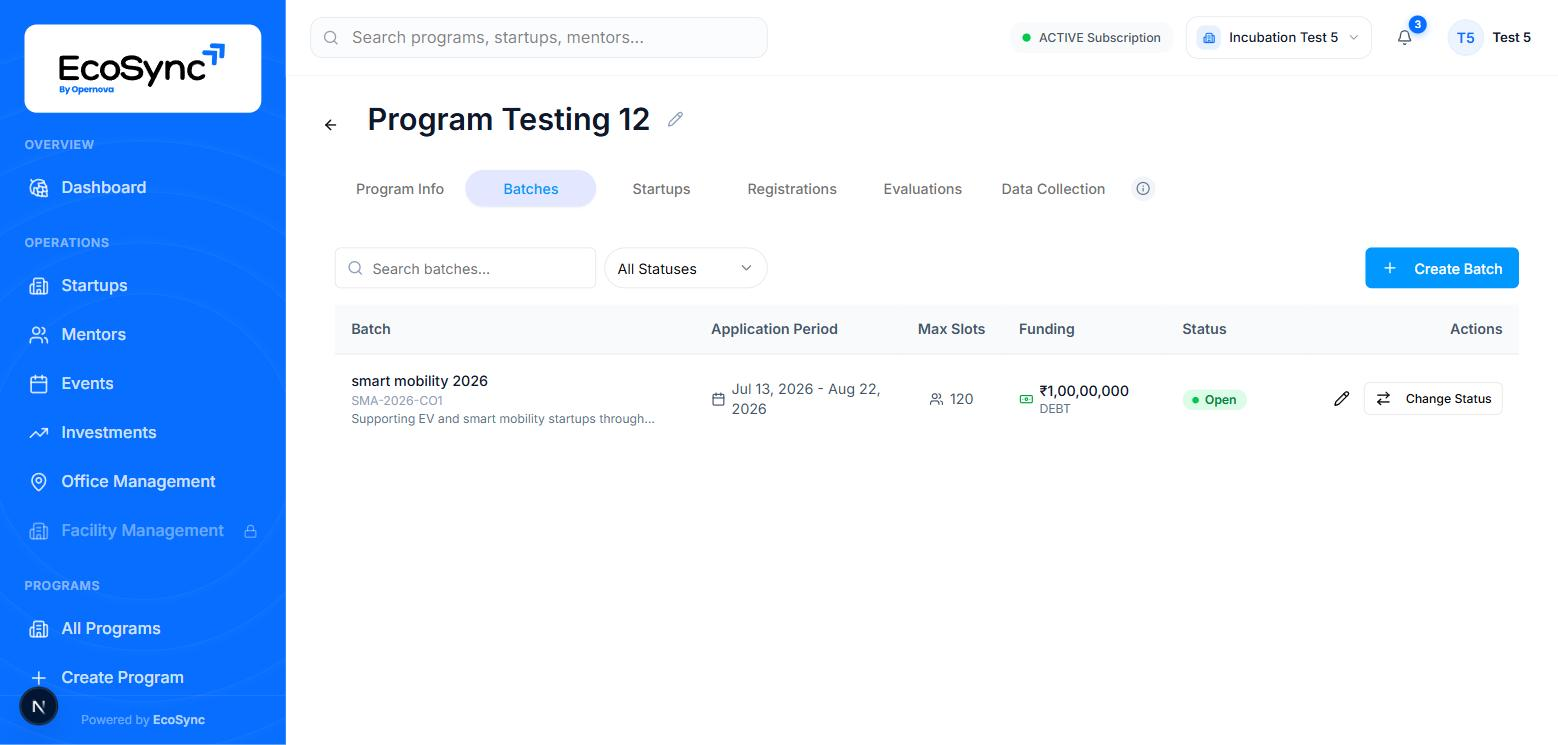This screenshot has width=1558, height=745.
Task: Click Change Status for smart mobility 2026
Action: tap(1433, 399)
